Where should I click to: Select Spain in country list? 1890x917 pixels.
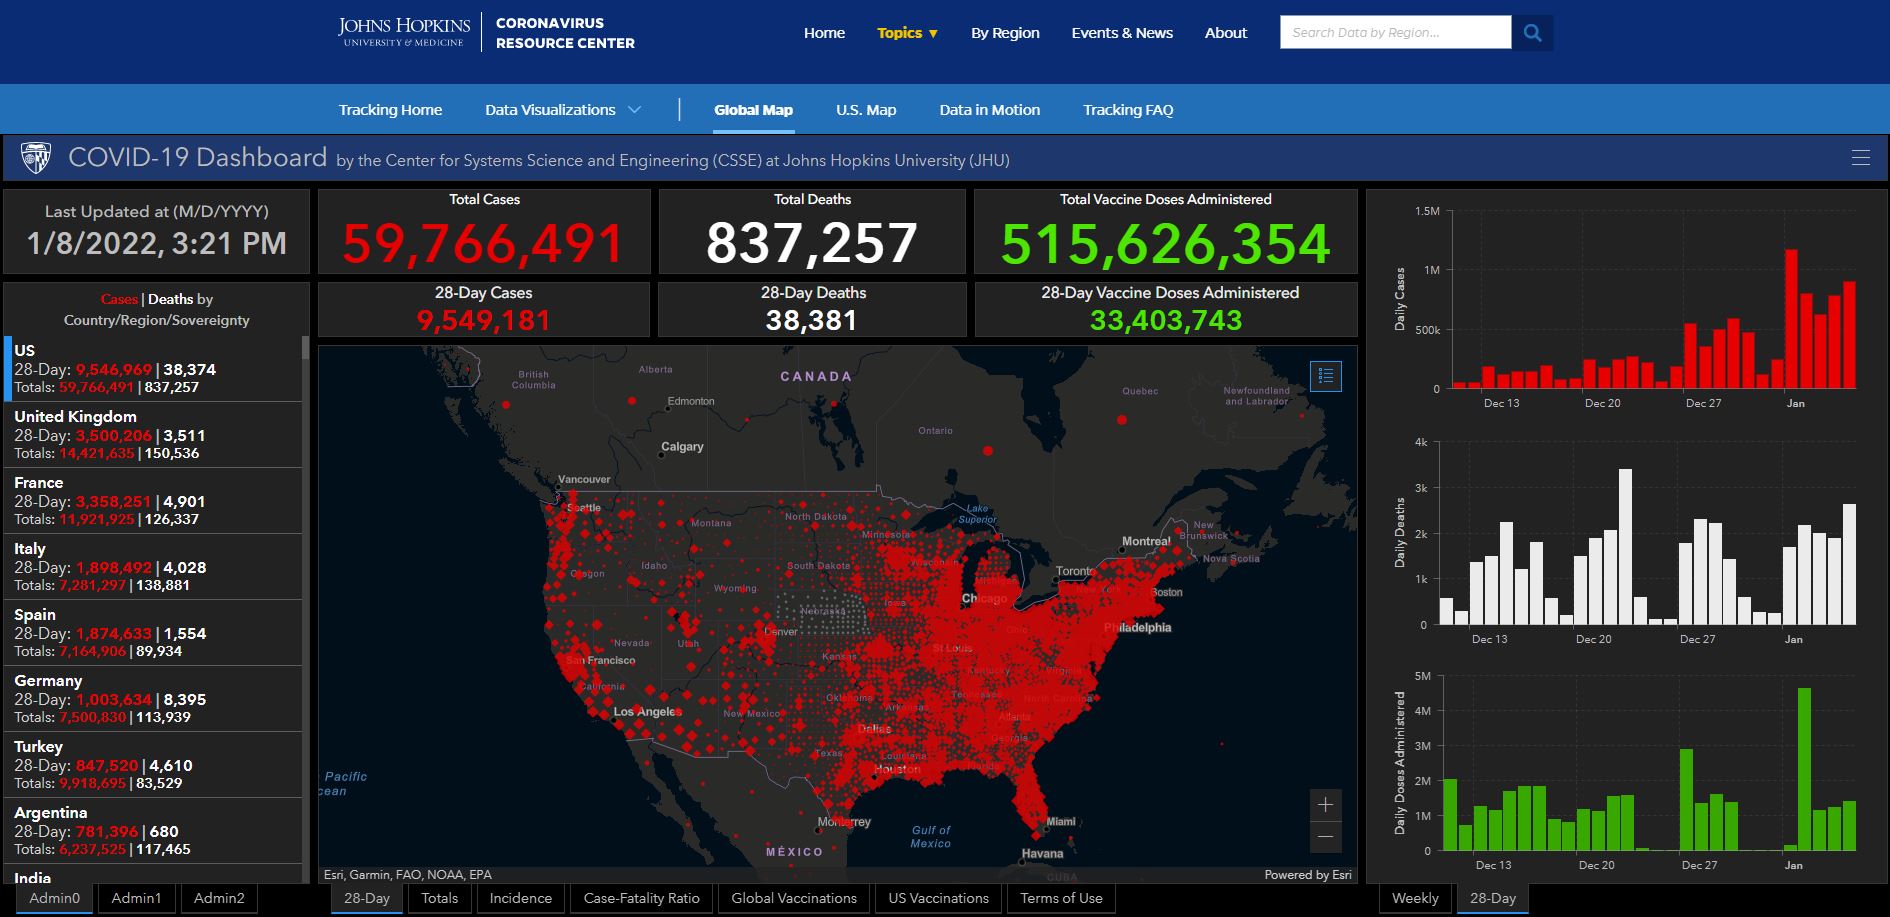point(153,632)
